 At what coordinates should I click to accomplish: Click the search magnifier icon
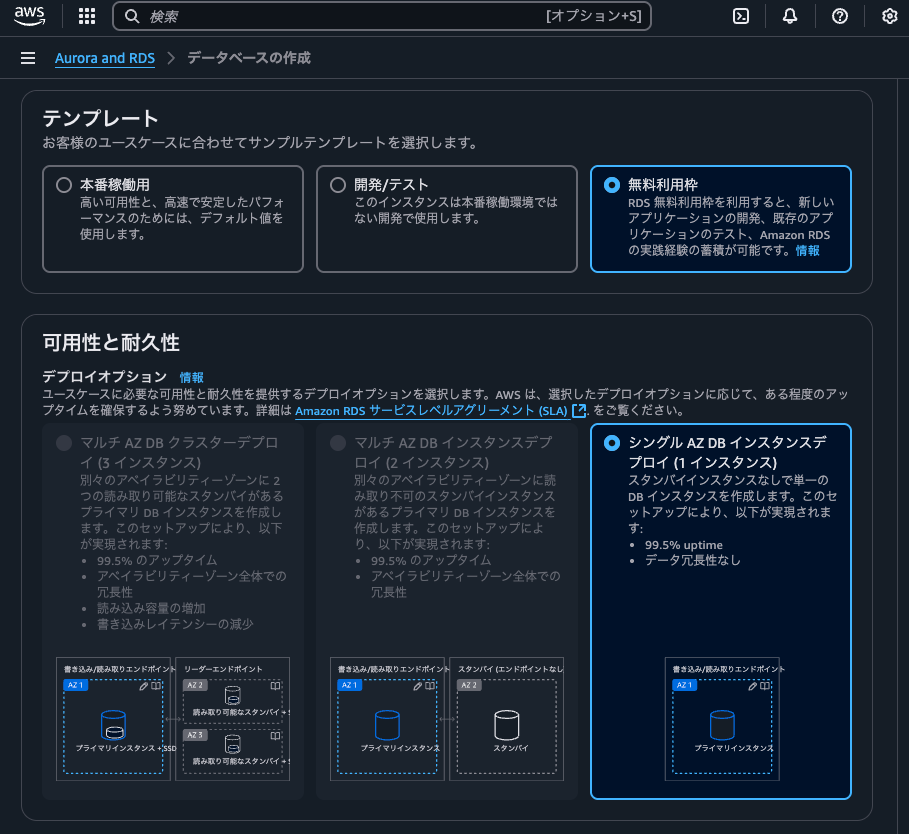coord(132,16)
